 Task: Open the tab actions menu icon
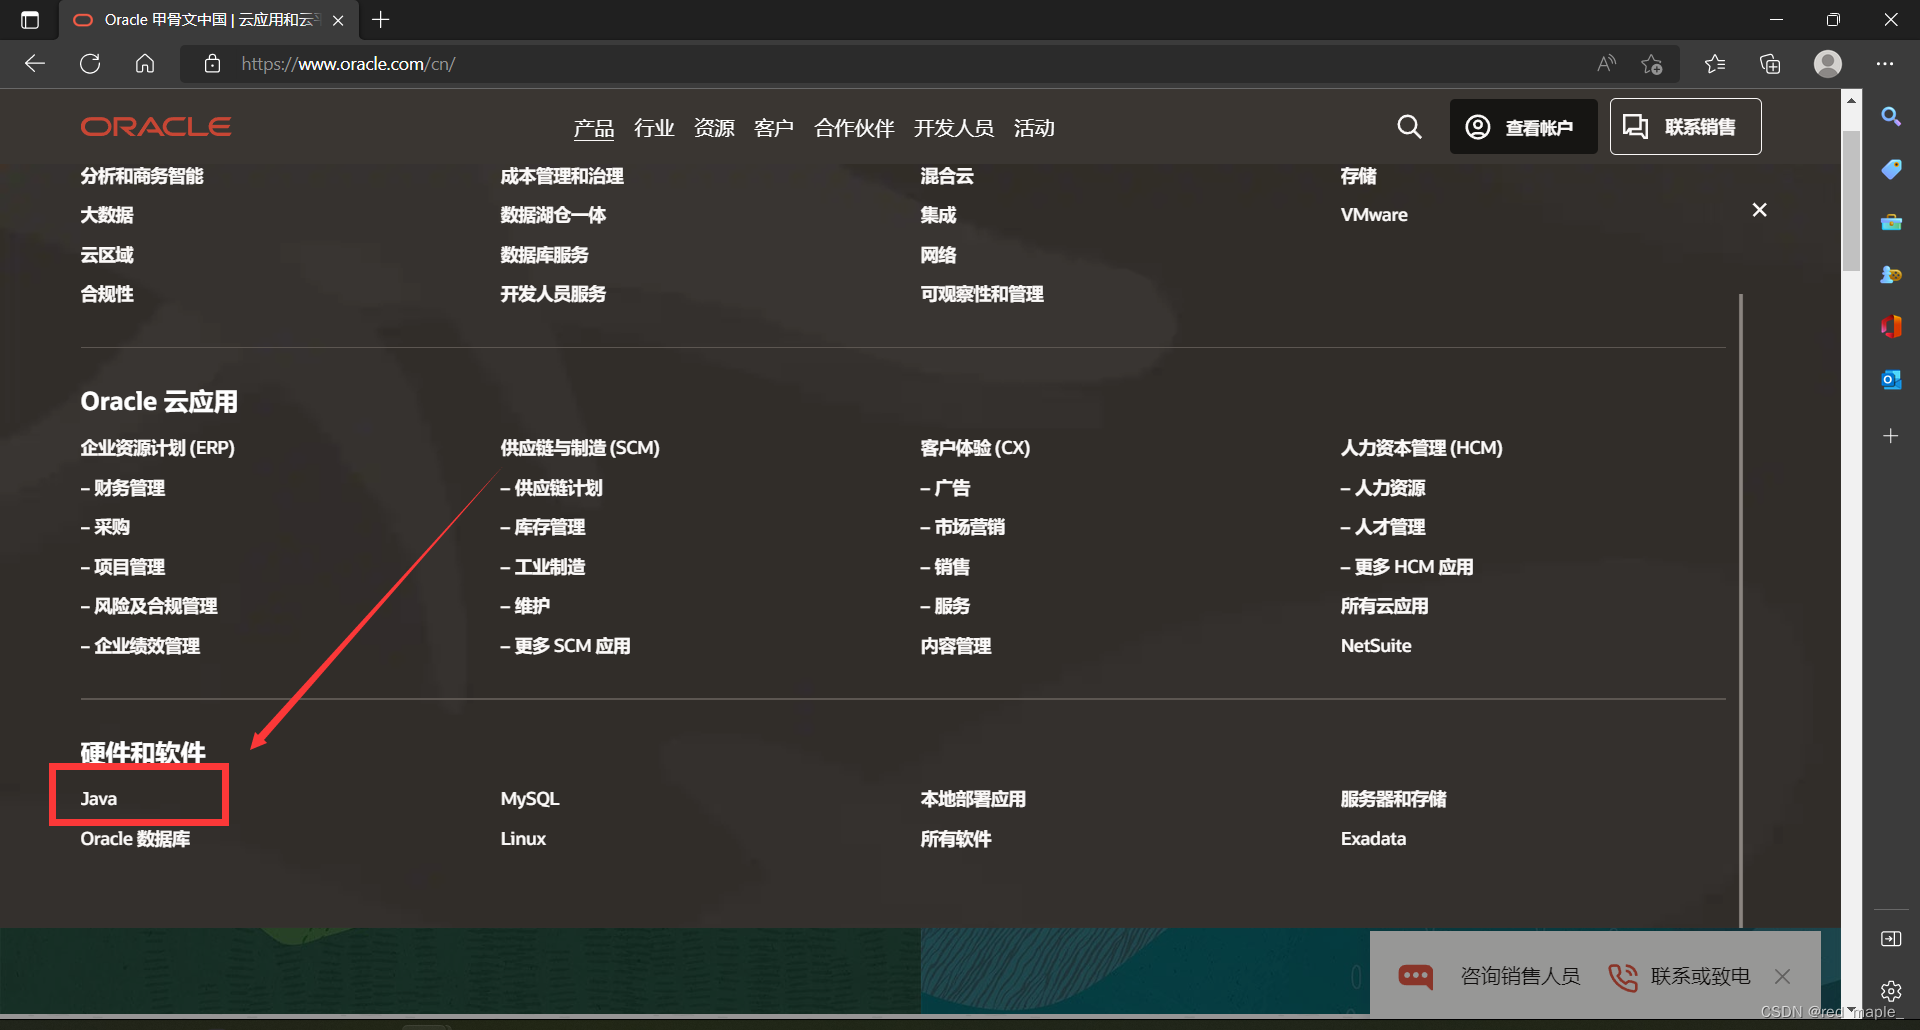click(x=30, y=20)
